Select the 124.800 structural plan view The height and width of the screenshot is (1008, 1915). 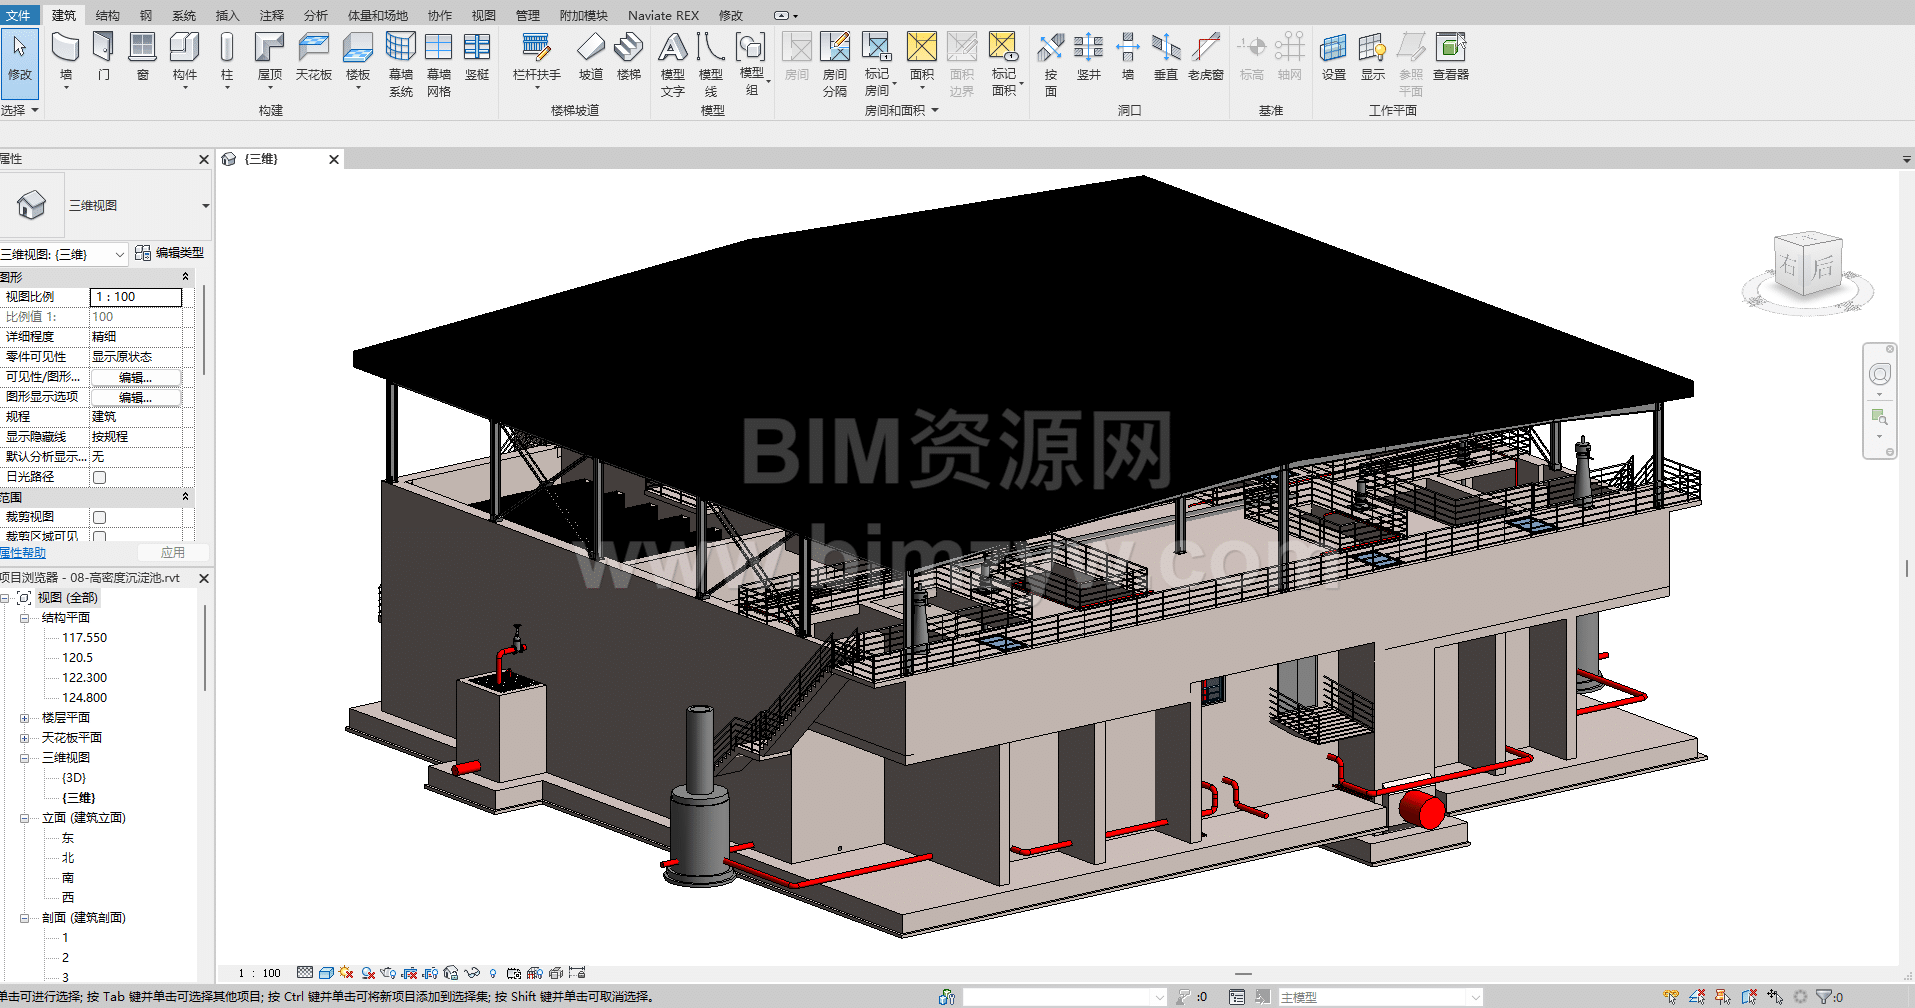point(84,698)
